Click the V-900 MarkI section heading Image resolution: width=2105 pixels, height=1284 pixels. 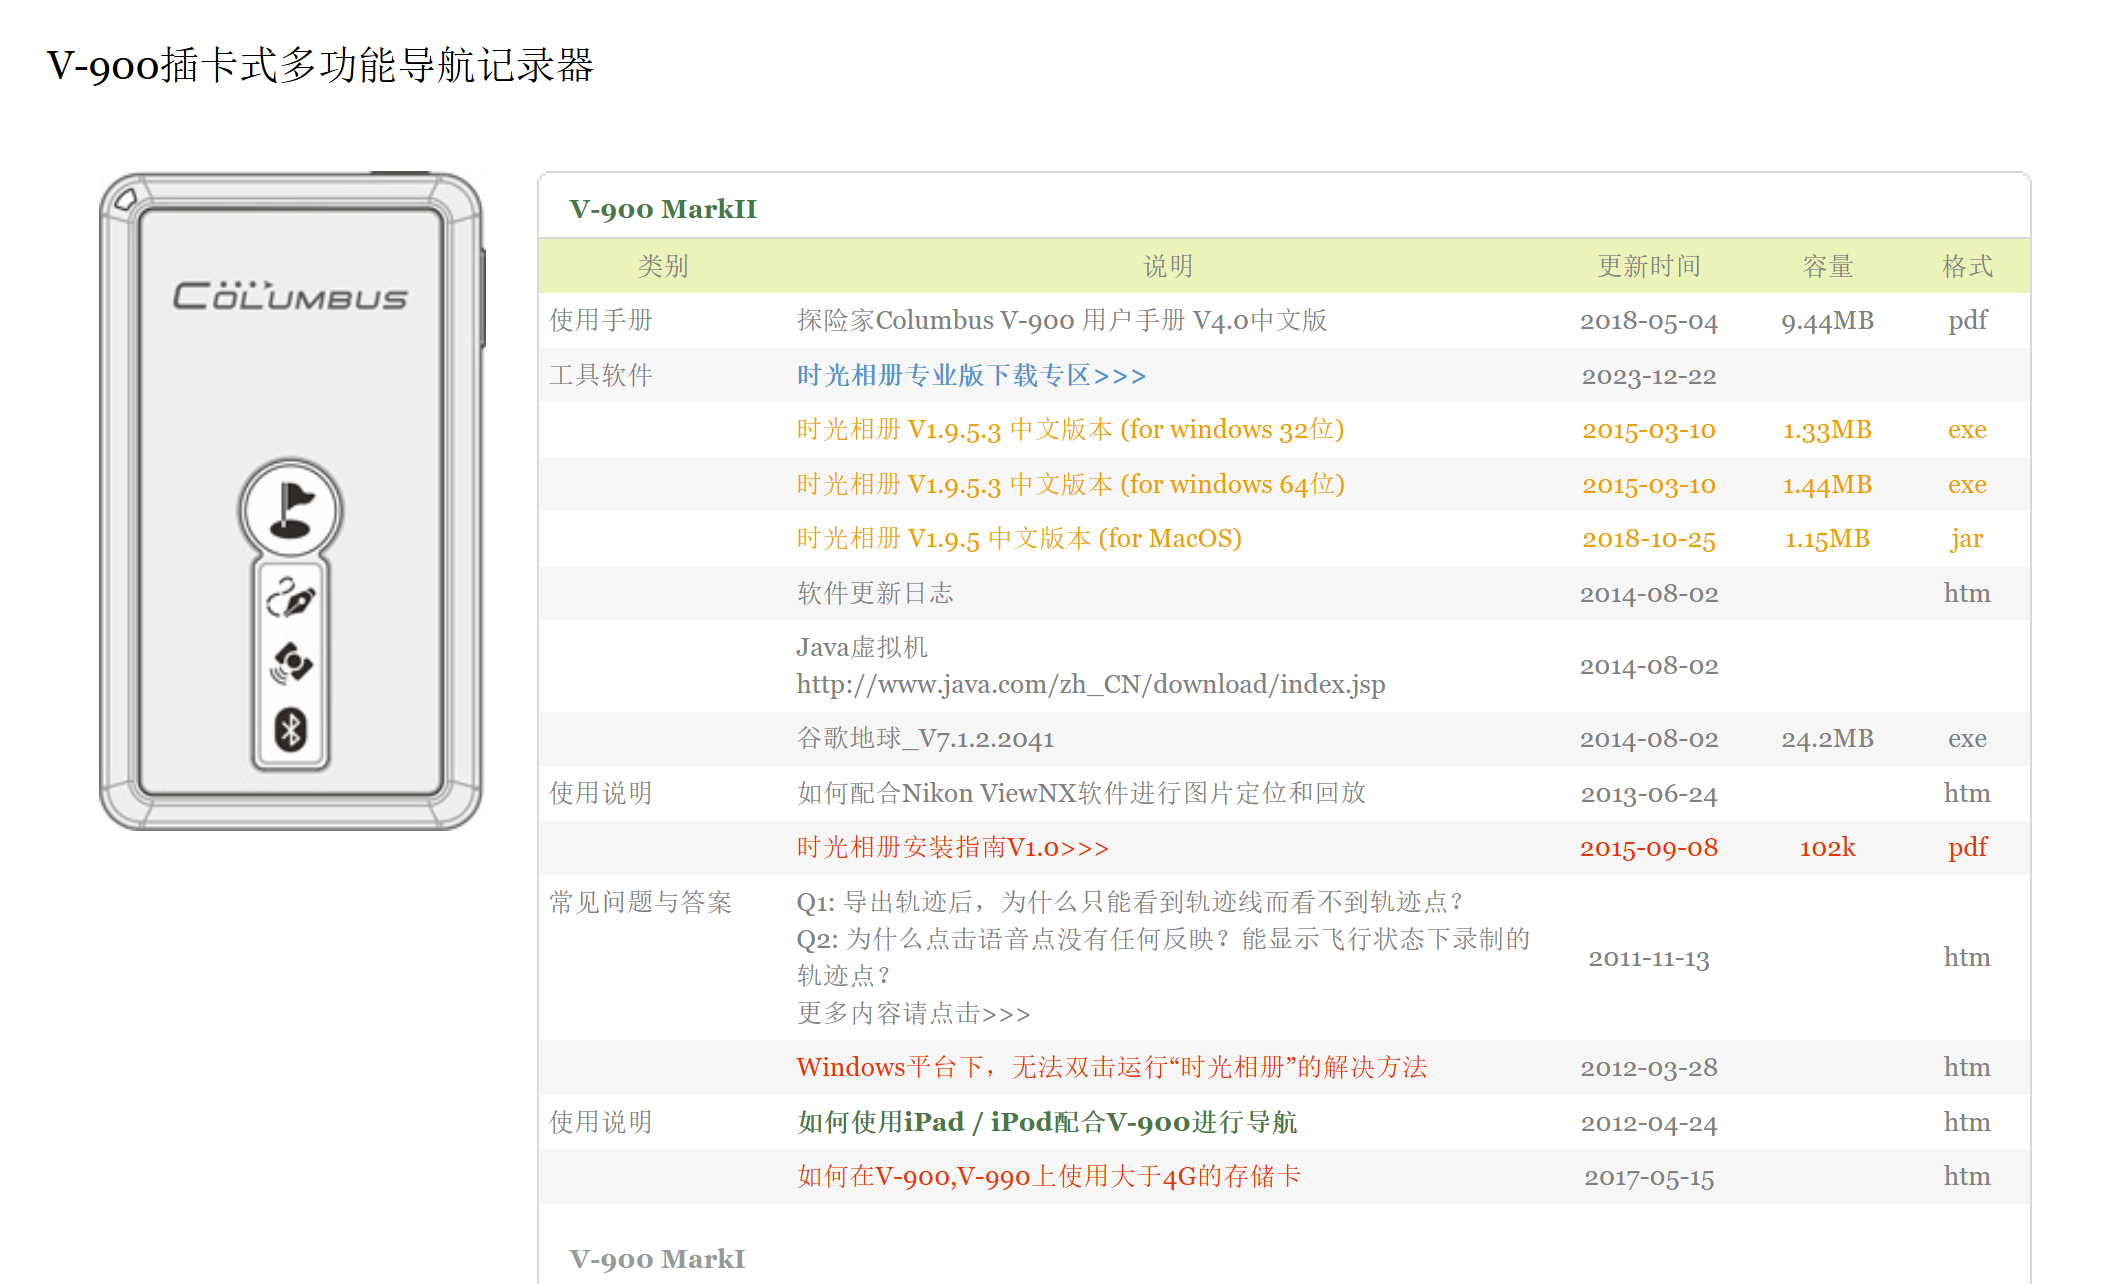click(657, 1259)
